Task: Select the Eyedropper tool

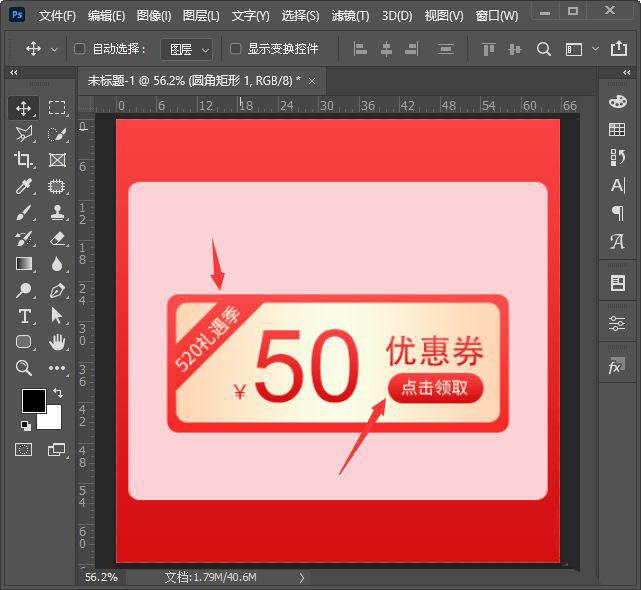Action: click(x=24, y=186)
